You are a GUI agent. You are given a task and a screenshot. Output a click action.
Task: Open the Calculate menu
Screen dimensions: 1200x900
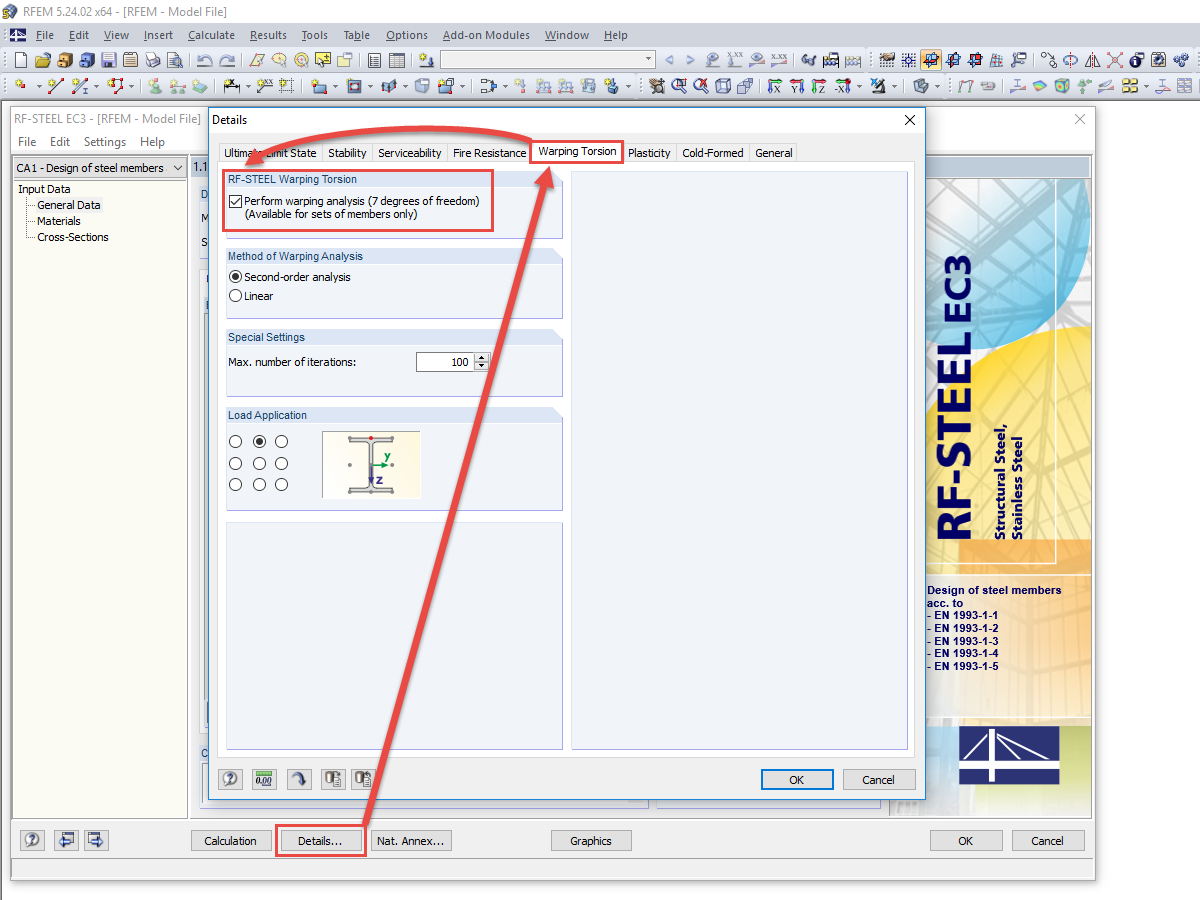[x=211, y=35]
